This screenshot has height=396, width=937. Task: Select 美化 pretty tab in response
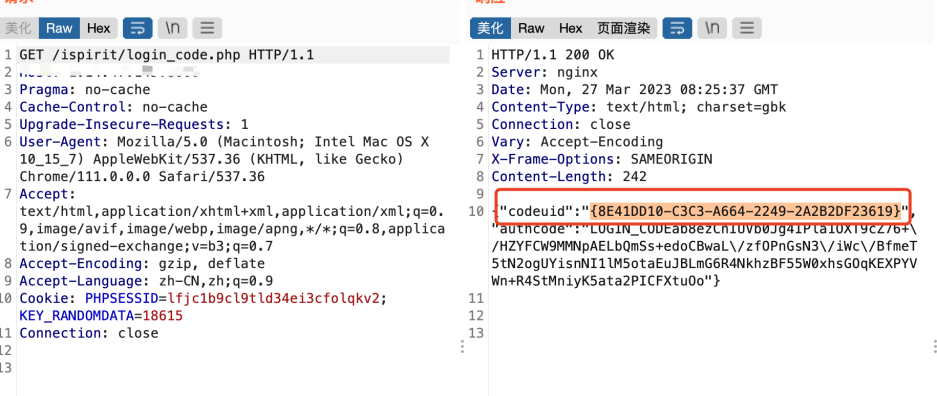[491, 28]
